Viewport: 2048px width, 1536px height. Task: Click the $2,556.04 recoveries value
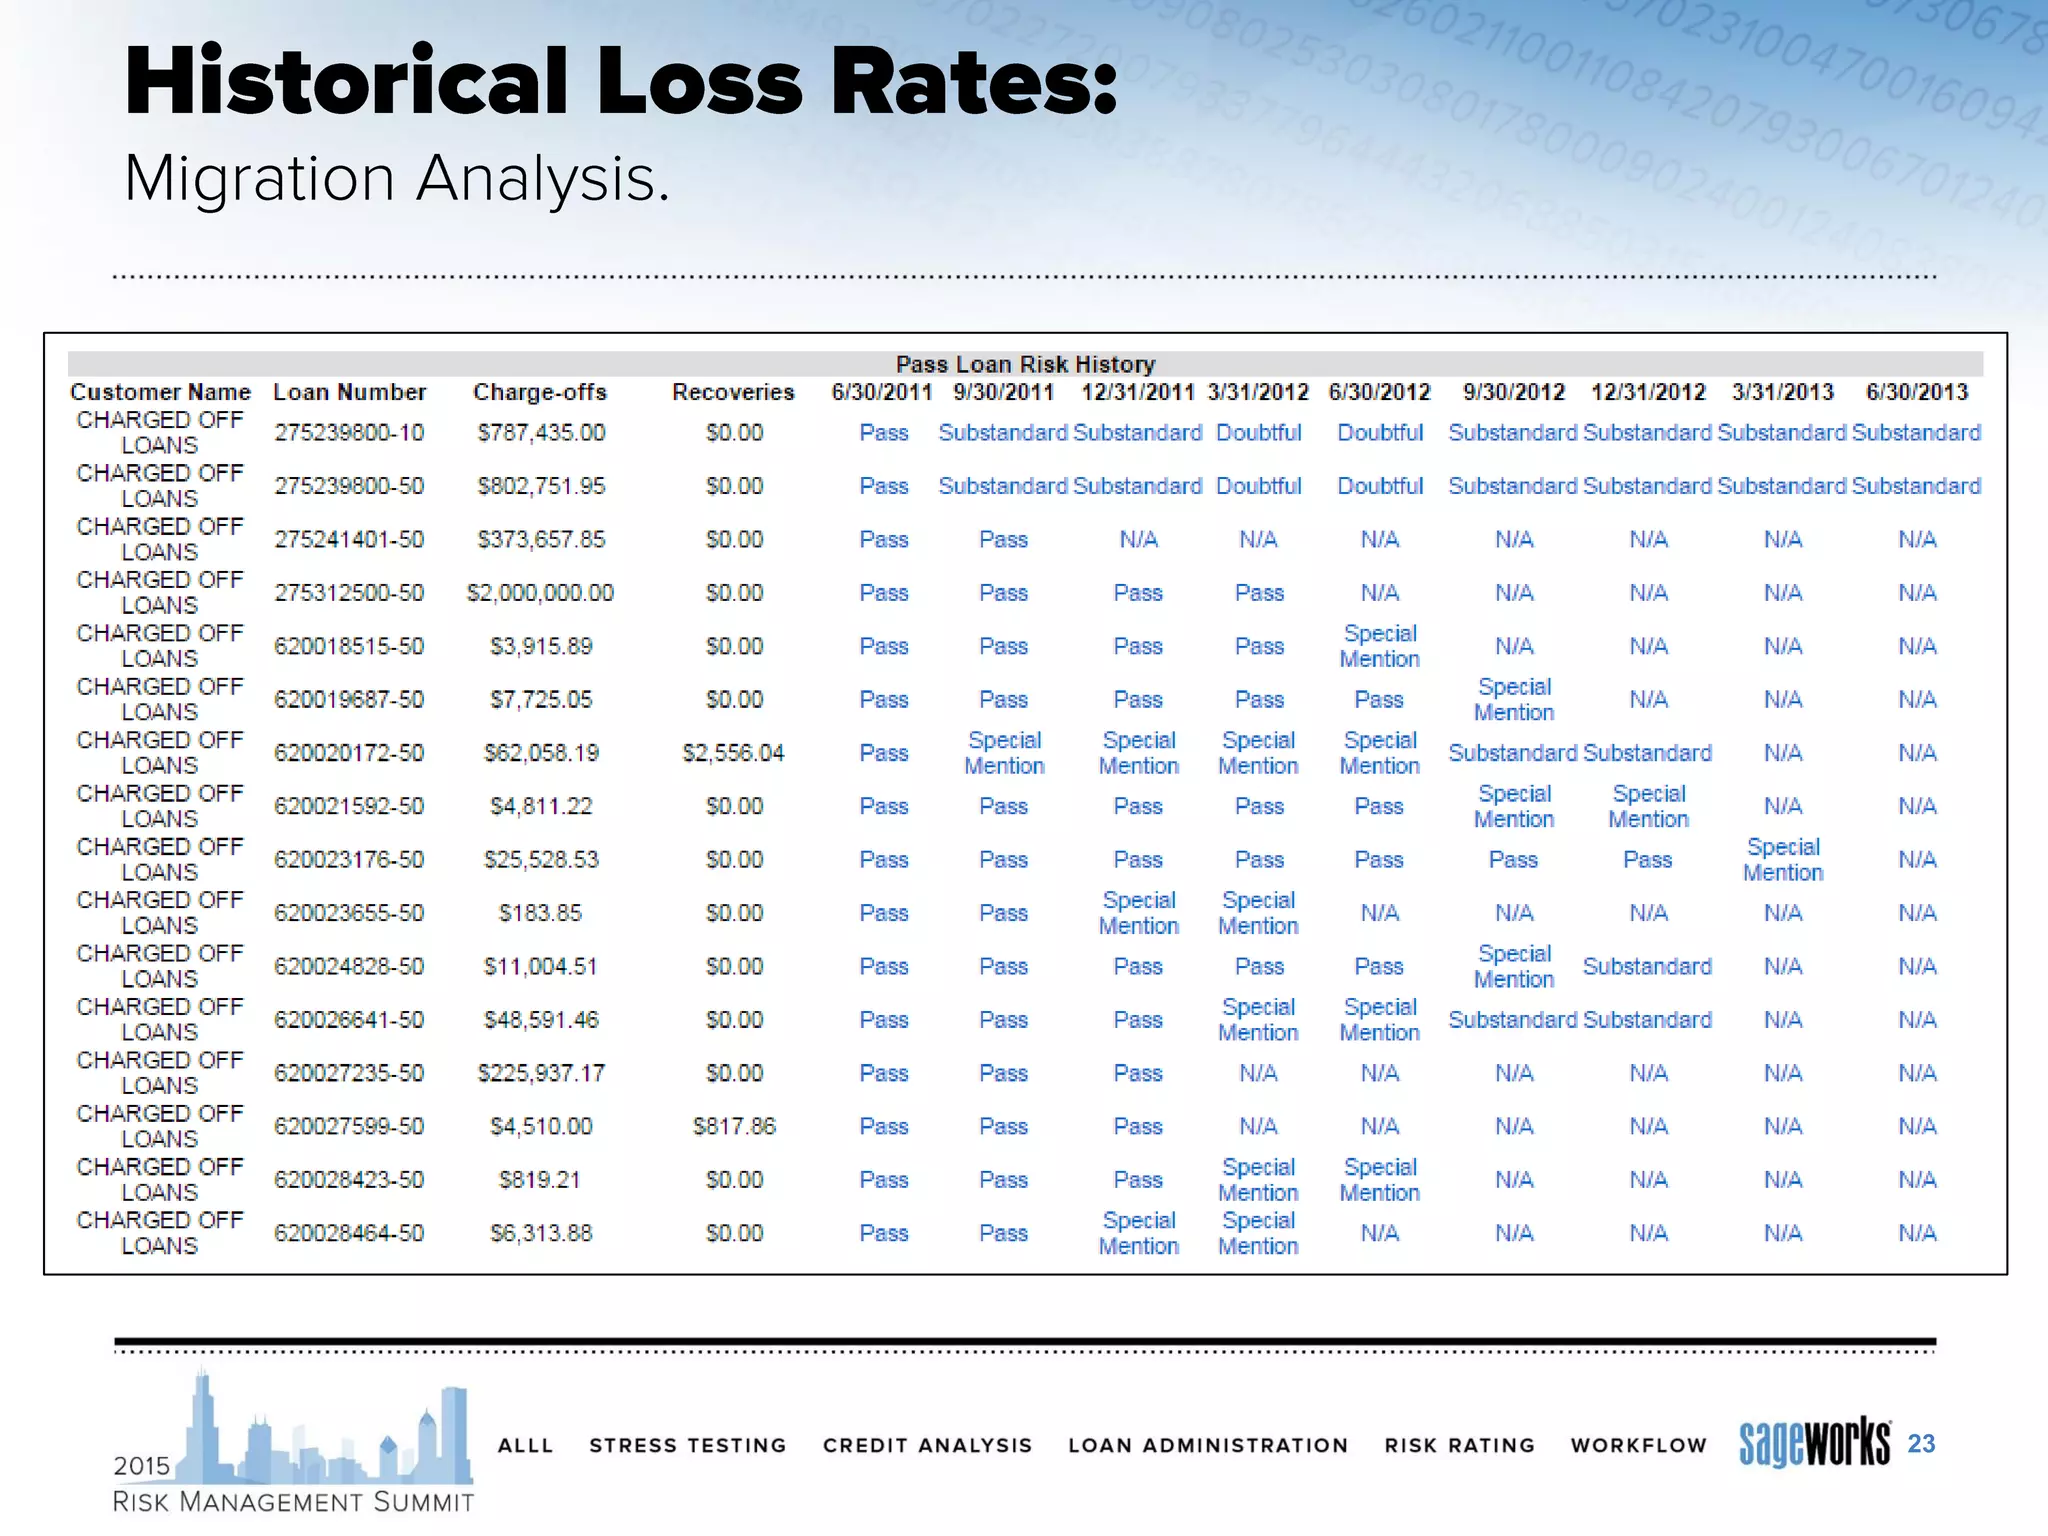click(733, 753)
